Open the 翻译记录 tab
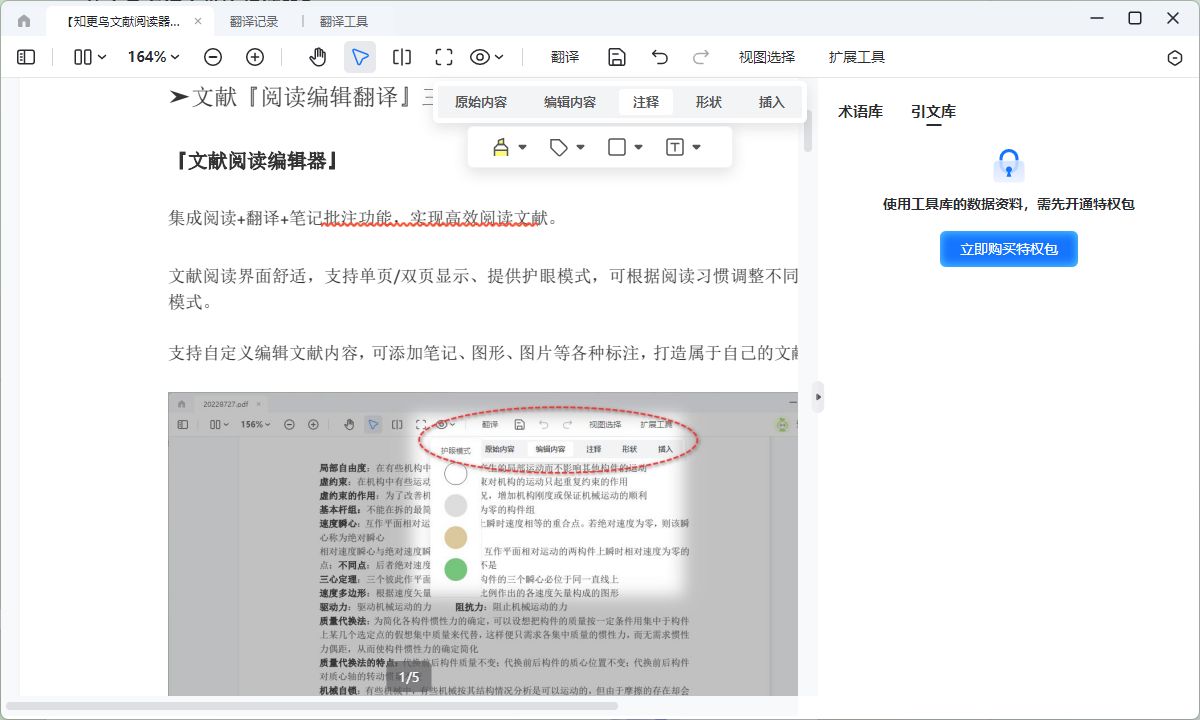1200x720 pixels. 254,21
